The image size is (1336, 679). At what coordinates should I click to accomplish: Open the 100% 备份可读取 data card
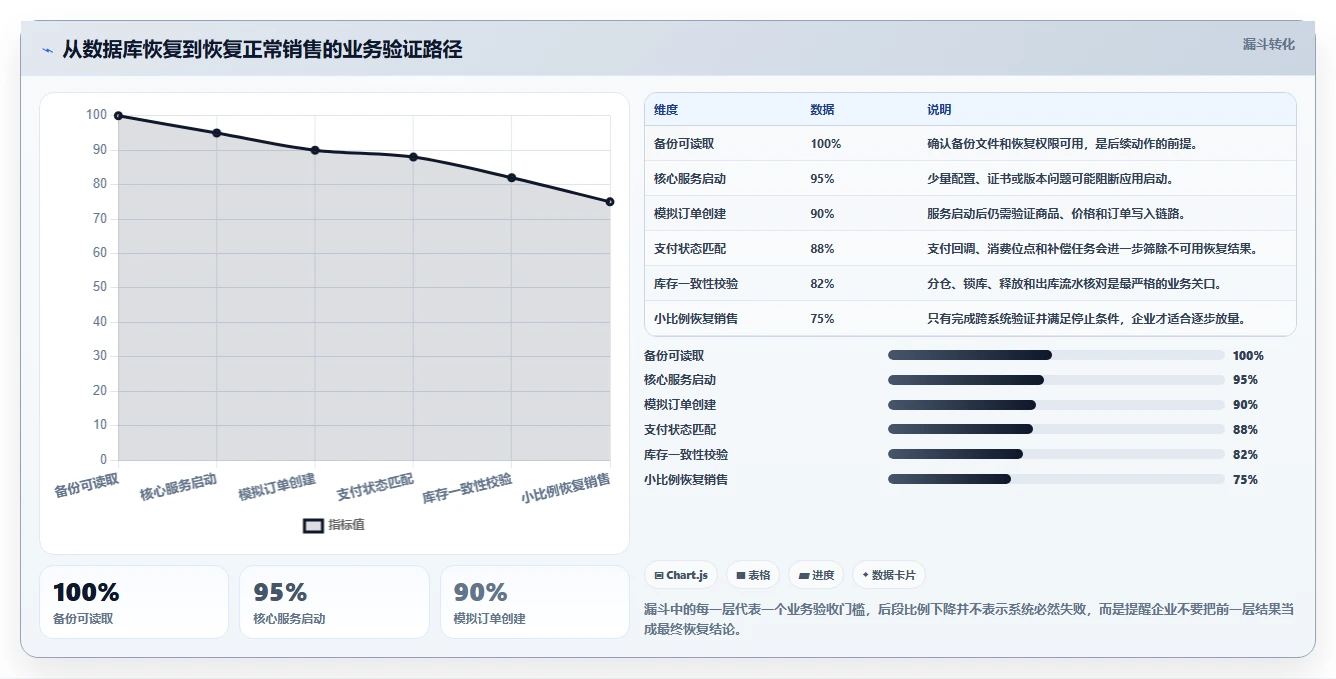pos(134,602)
